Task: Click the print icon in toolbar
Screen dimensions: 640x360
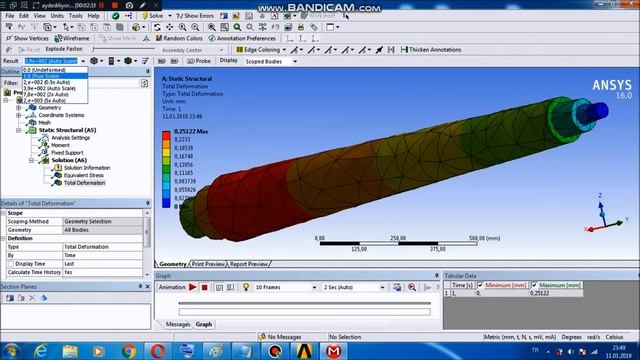Action: click(x=301, y=27)
